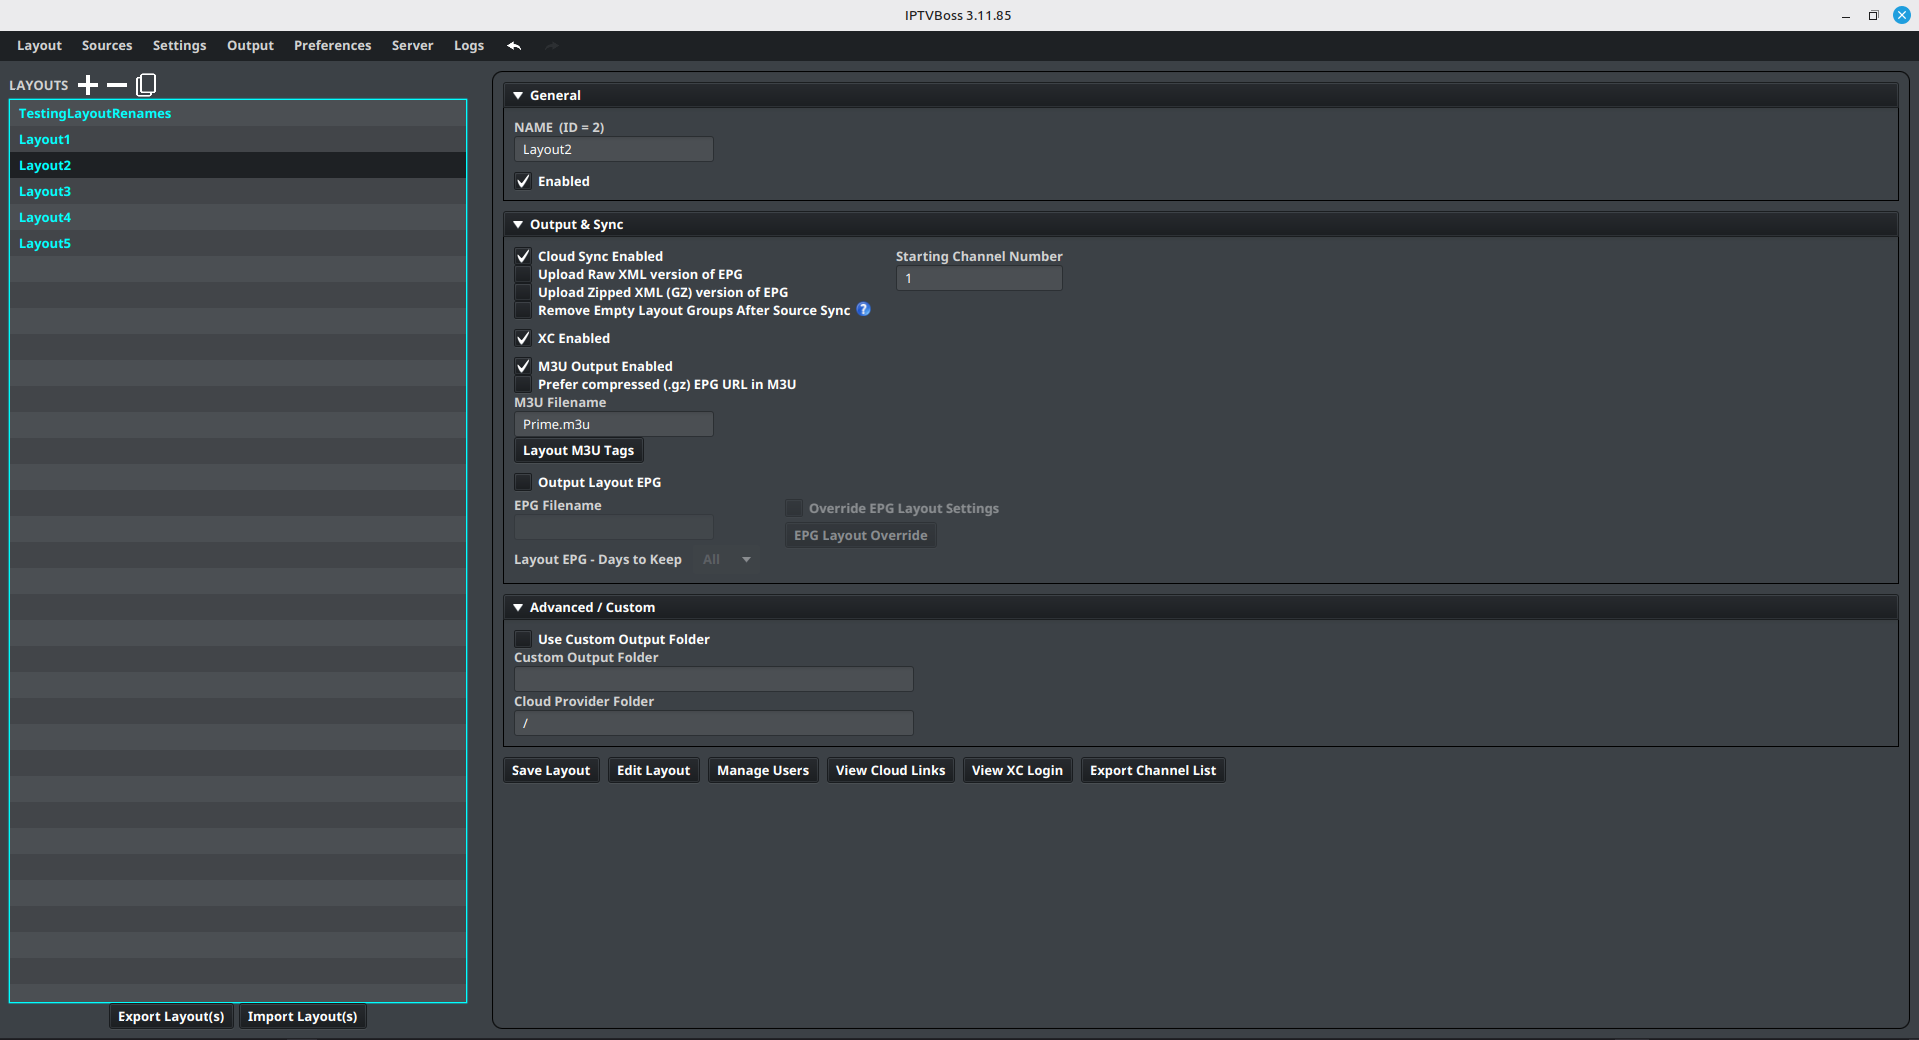The height and width of the screenshot is (1040, 1919).
Task: Enable Upload Raw XML version of EPG
Action: (x=523, y=274)
